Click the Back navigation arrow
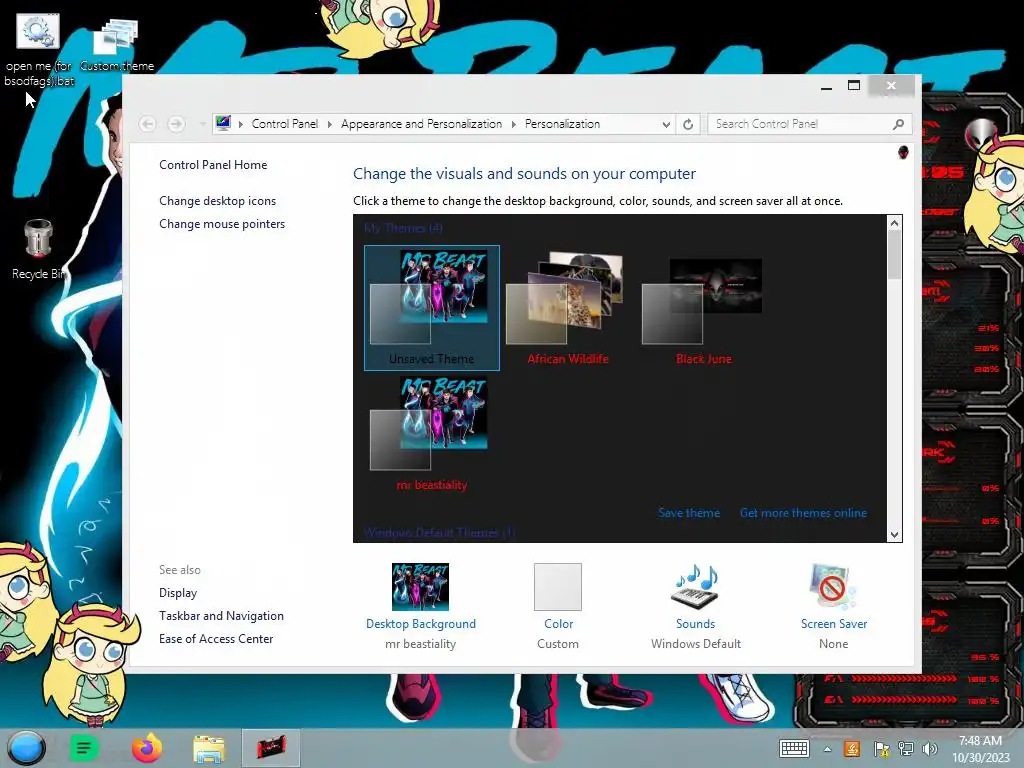Viewport: 1024px width, 768px height. pyautogui.click(x=148, y=124)
